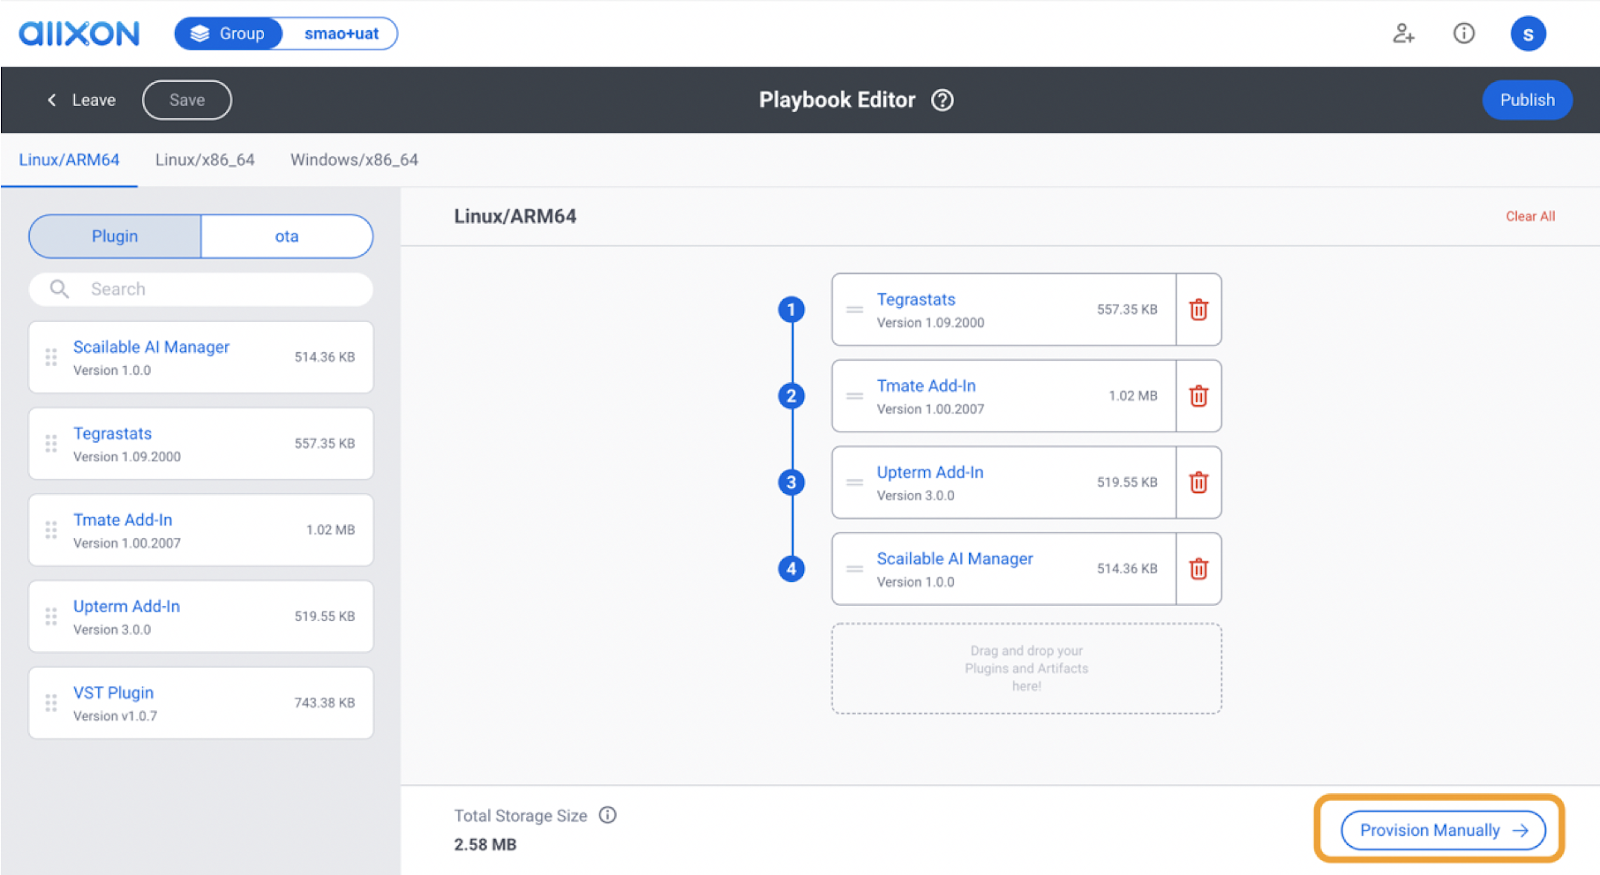Remove Tmate Add-In using trash icon

[1198, 396]
